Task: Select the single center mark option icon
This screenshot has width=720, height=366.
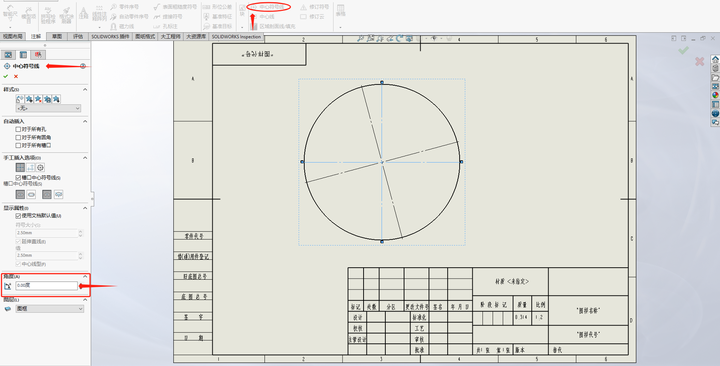Action: click(20, 168)
